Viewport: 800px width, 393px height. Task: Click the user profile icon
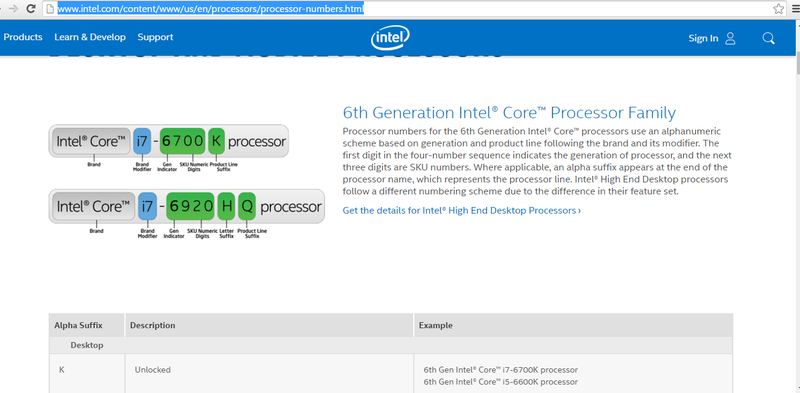(730, 38)
